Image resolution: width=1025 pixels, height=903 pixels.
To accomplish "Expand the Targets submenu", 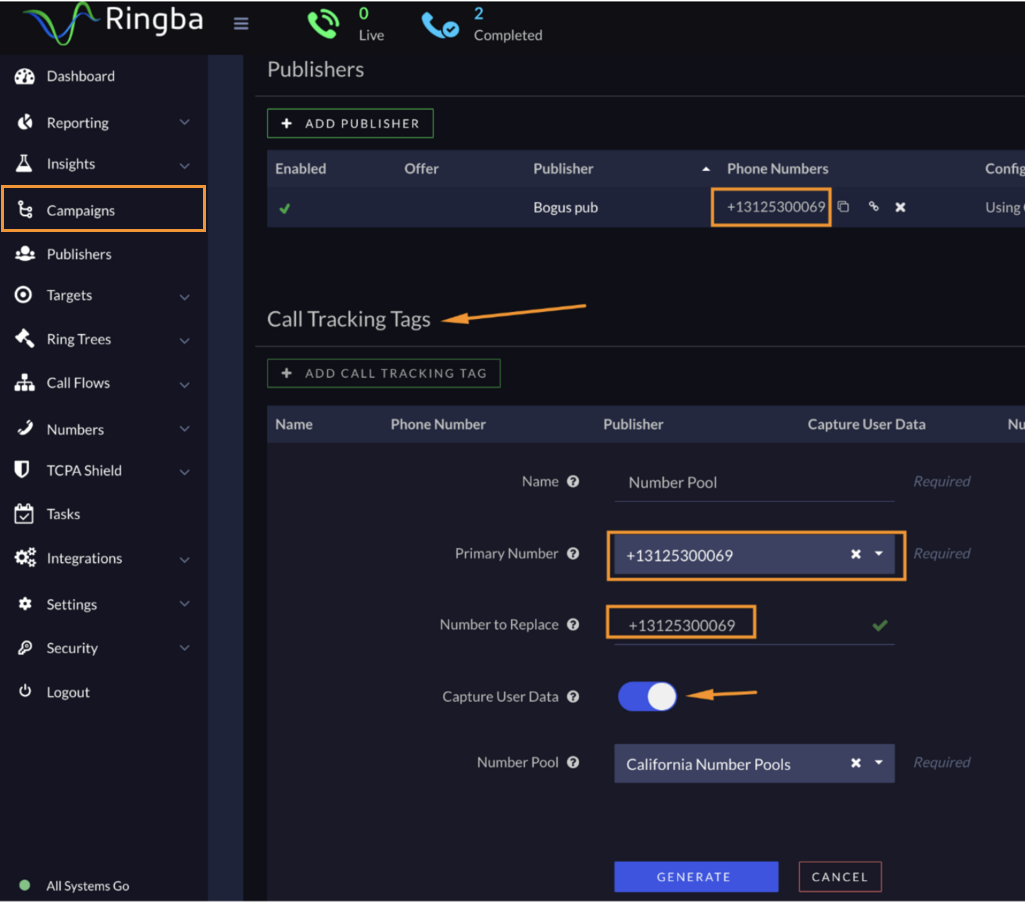I will click(185, 297).
